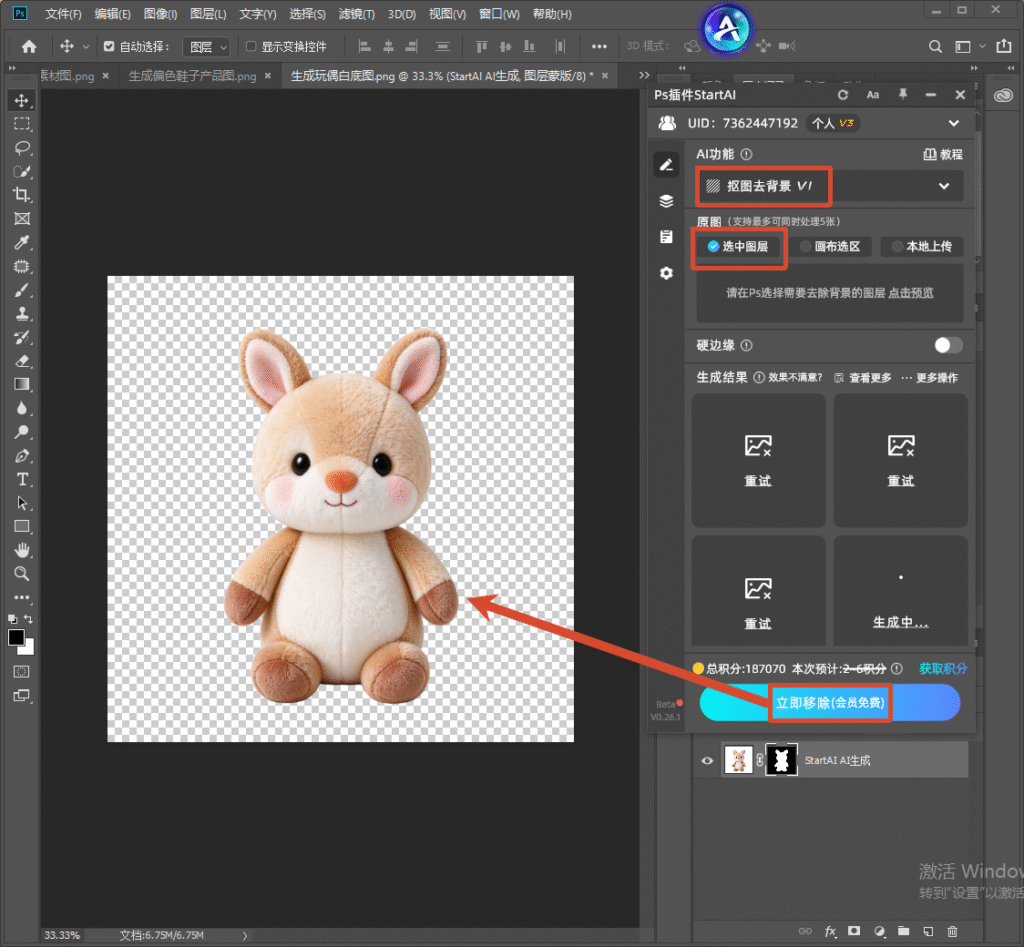Toggle the 自动选择 checkbox
1024x947 pixels.
coord(109,46)
